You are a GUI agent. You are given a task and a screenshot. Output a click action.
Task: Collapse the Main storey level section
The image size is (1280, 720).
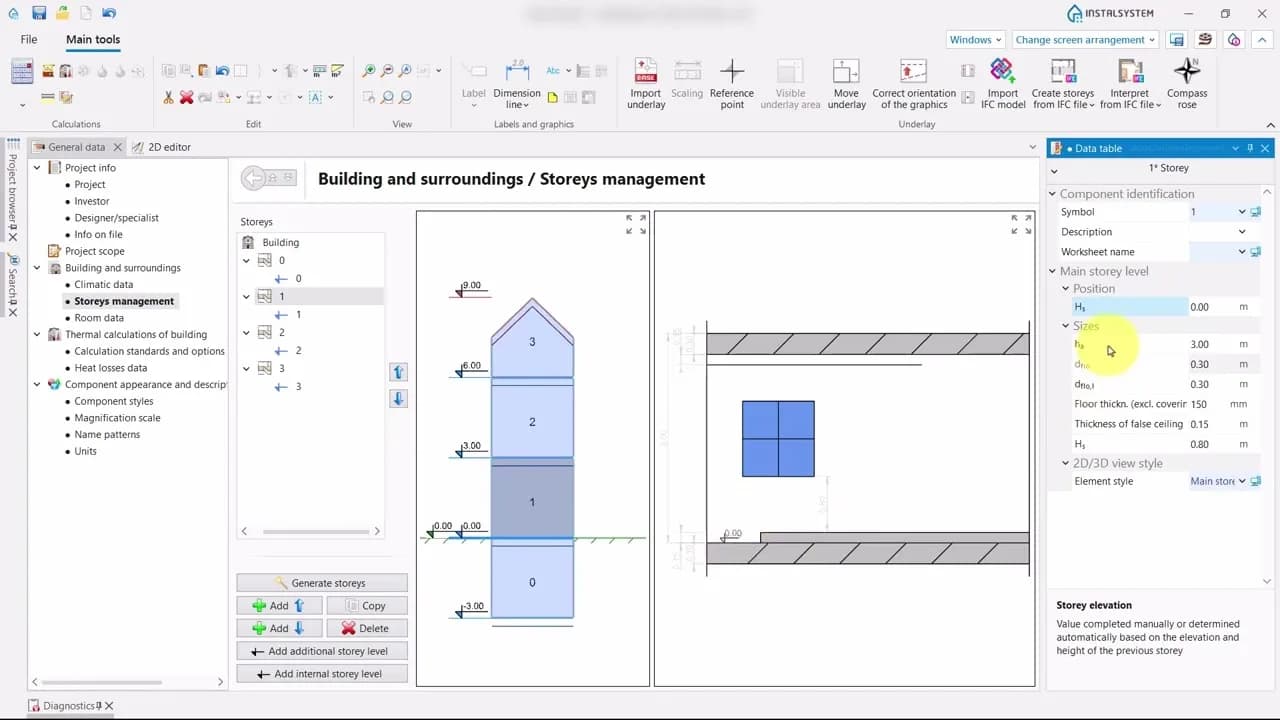(1053, 271)
